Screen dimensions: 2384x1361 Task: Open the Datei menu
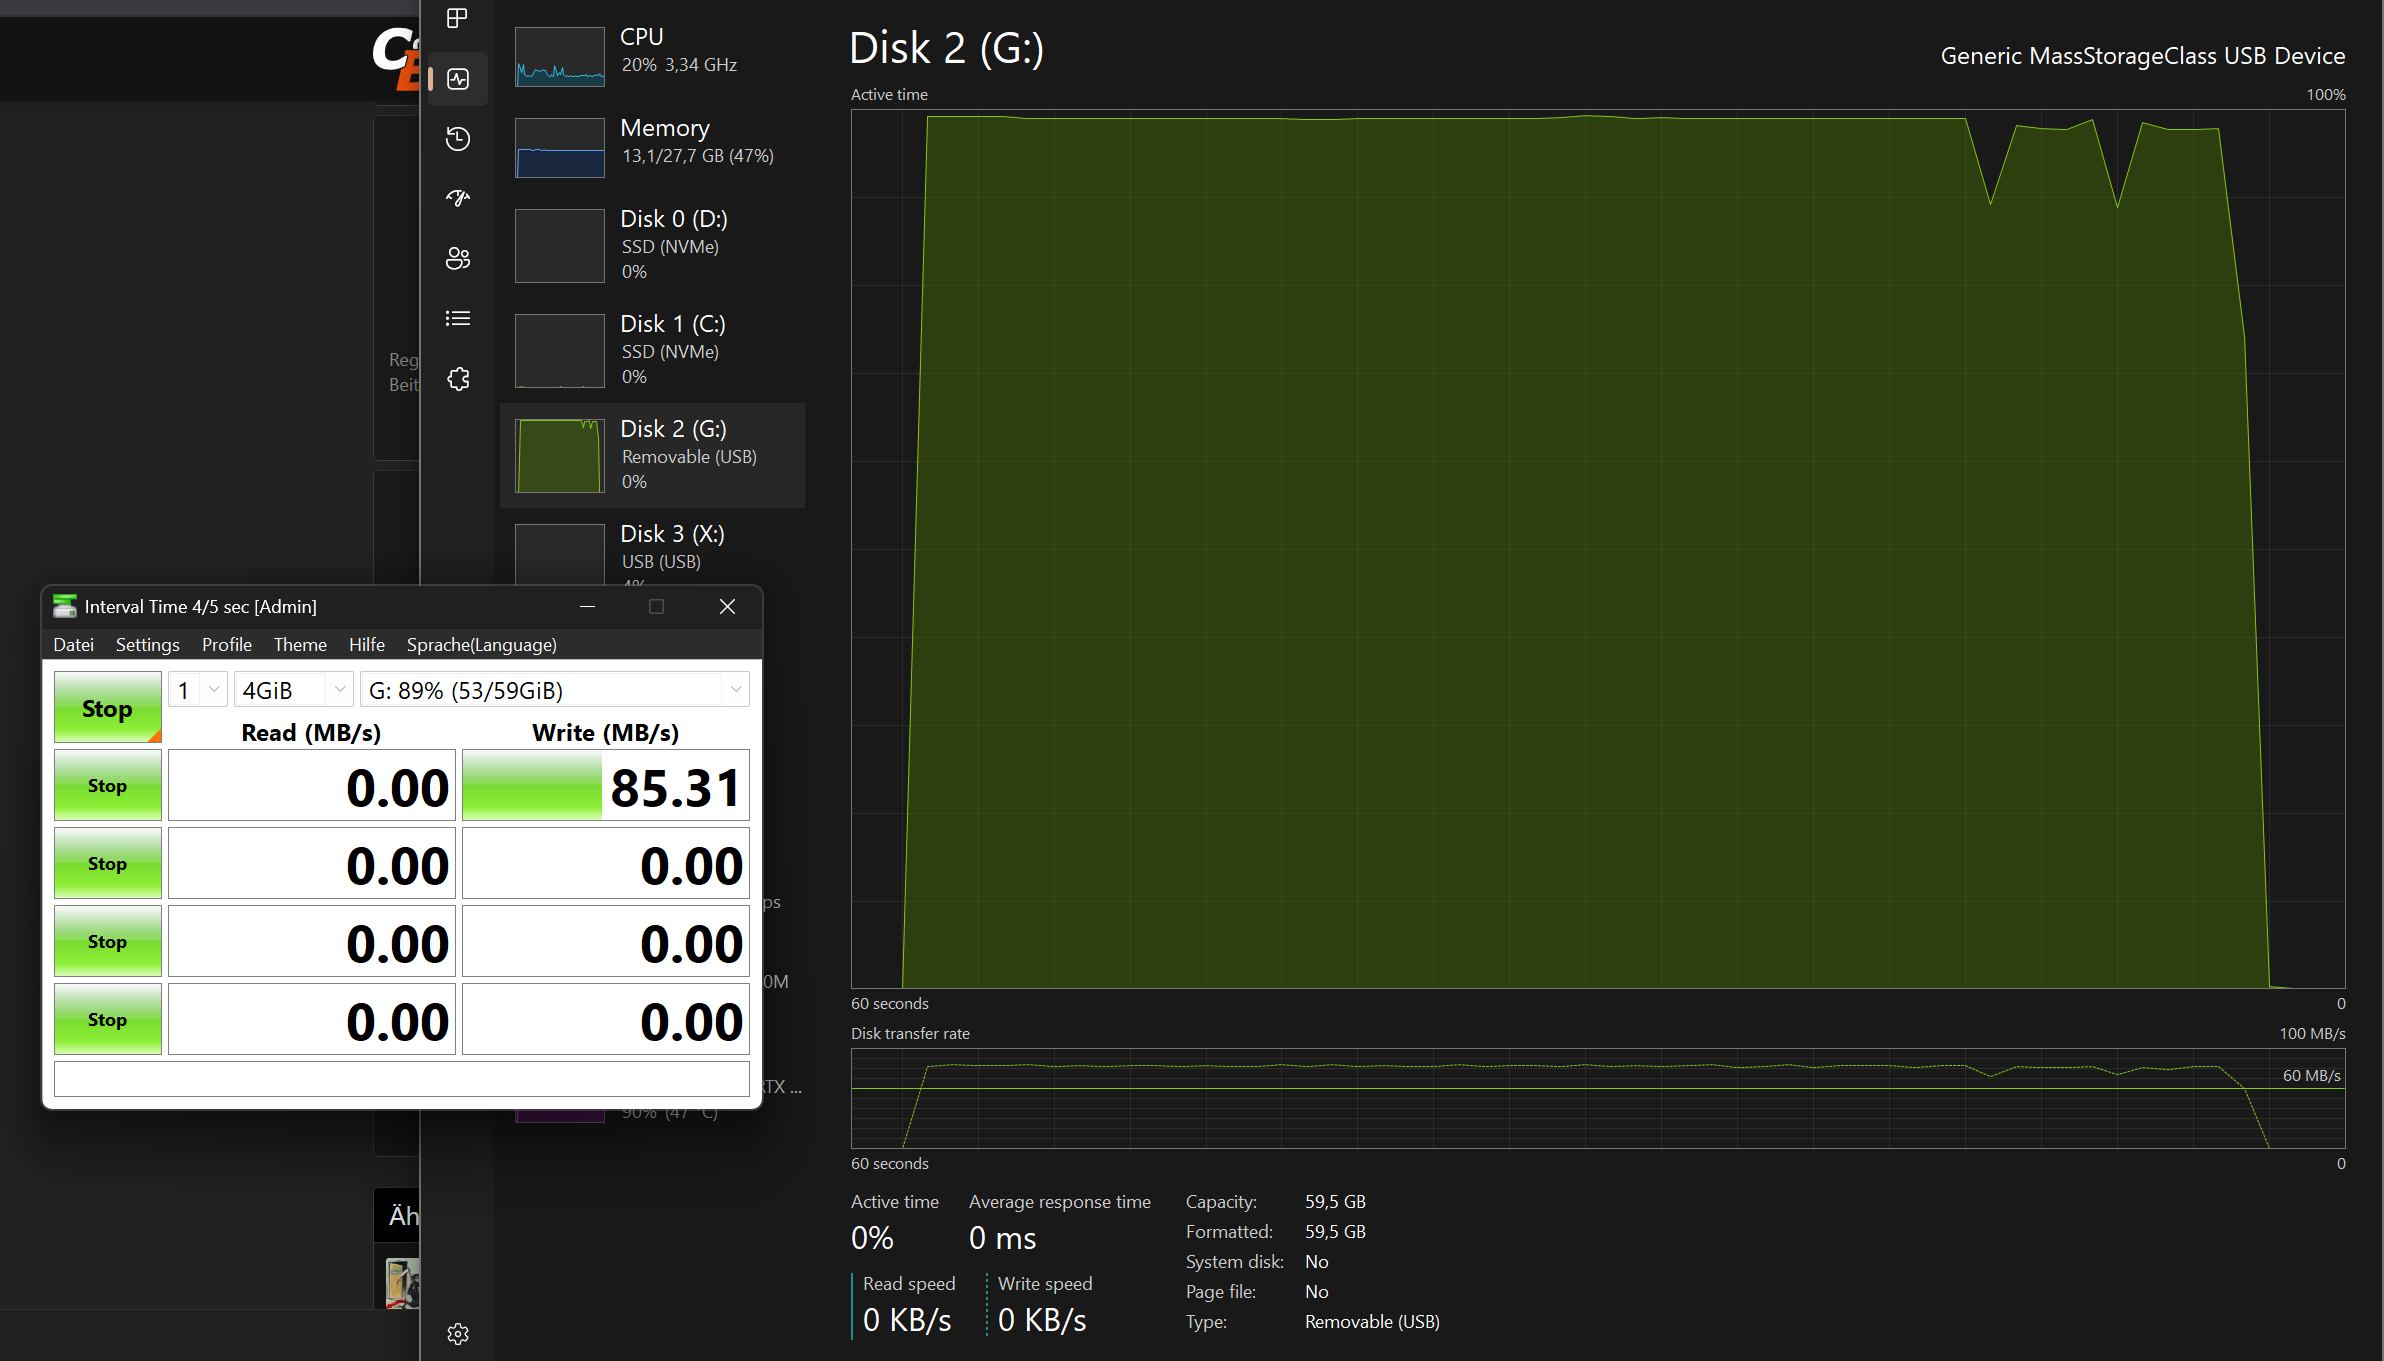[x=73, y=645]
